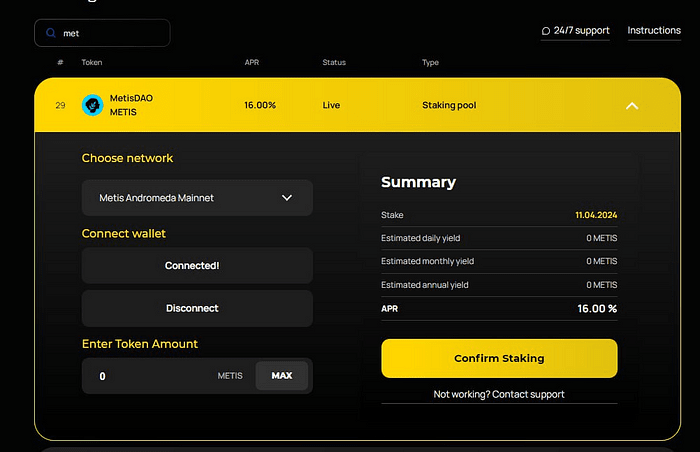Focus the token search field containing 'met'

(x=102, y=33)
